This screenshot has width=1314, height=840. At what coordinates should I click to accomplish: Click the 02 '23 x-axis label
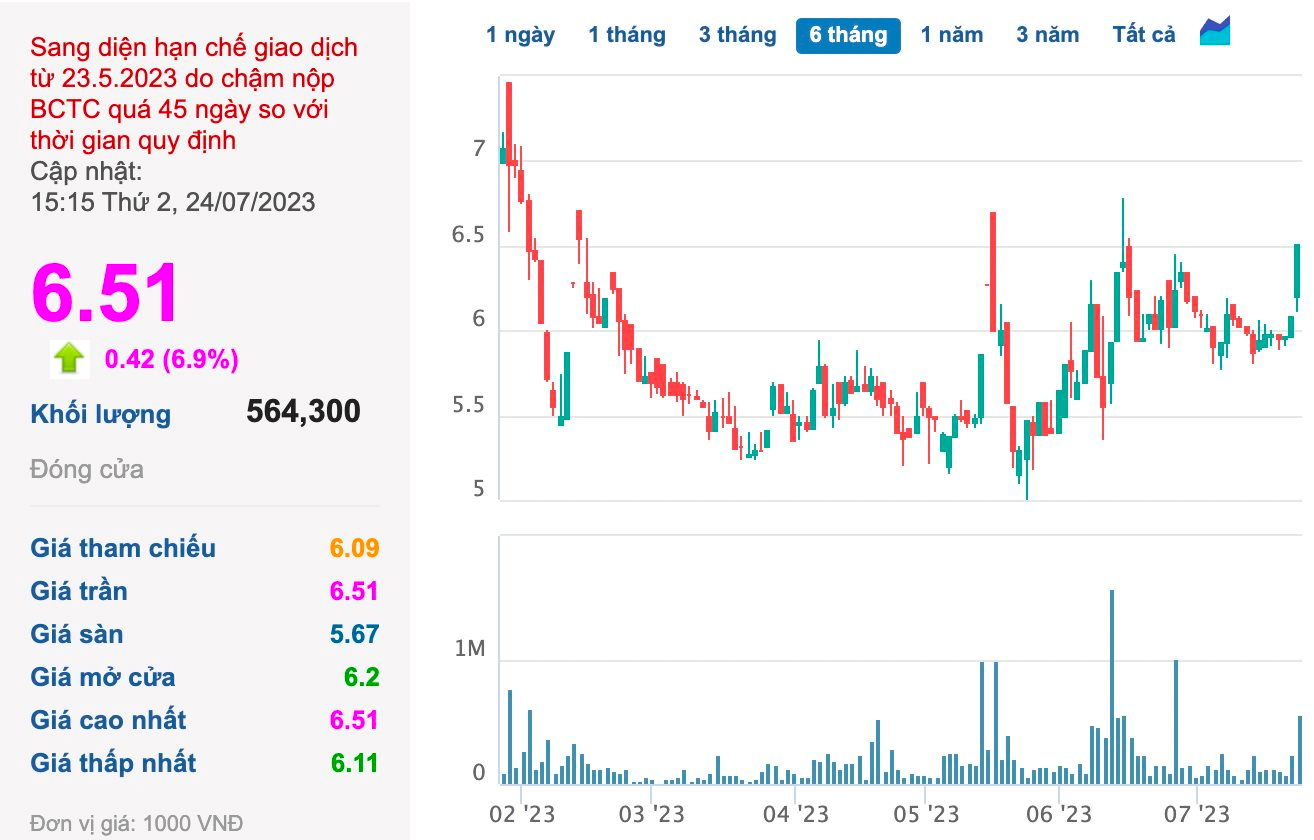(x=524, y=814)
